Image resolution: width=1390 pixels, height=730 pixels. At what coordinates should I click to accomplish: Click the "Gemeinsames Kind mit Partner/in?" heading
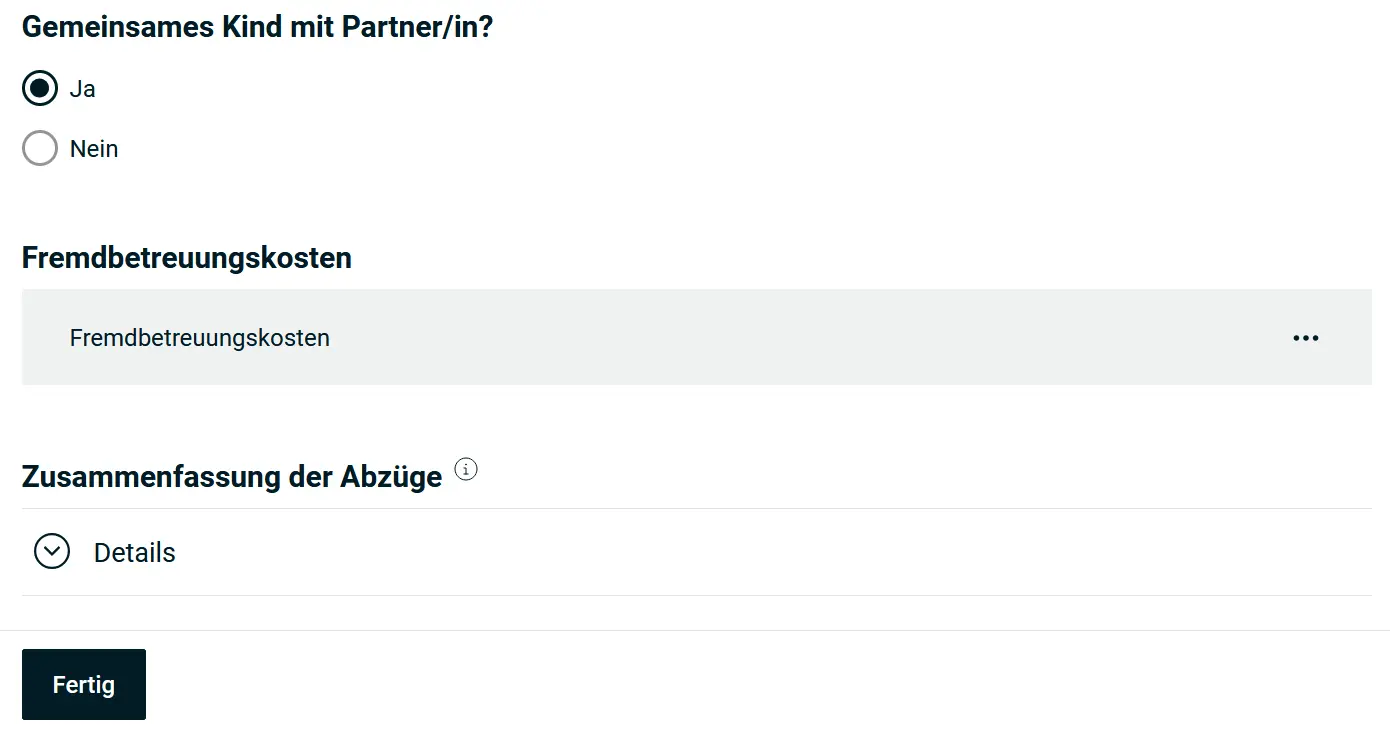(258, 27)
